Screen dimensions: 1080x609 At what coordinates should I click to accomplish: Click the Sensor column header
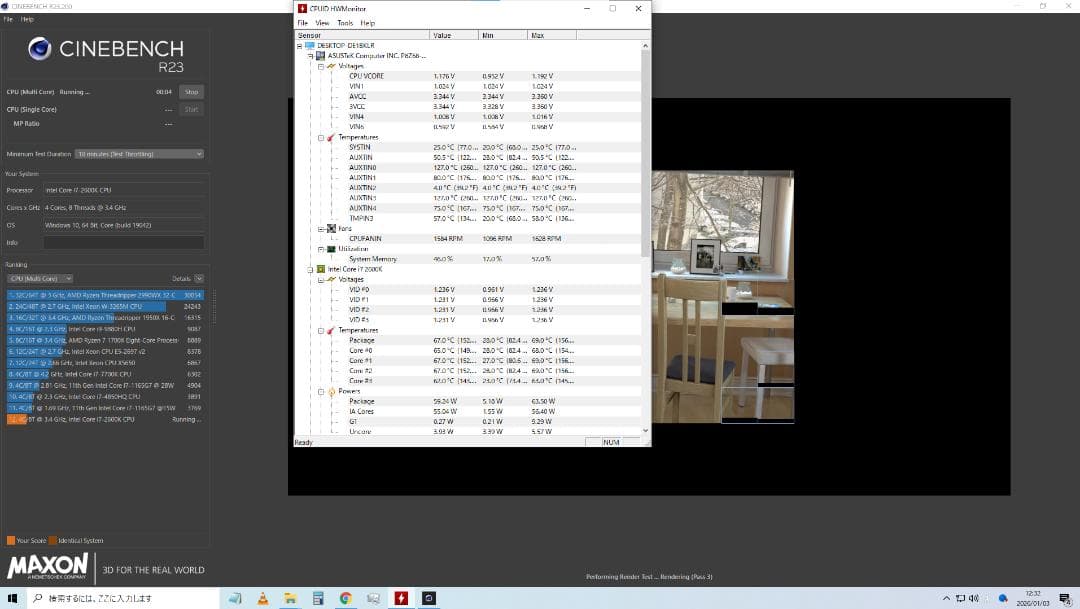click(363, 35)
